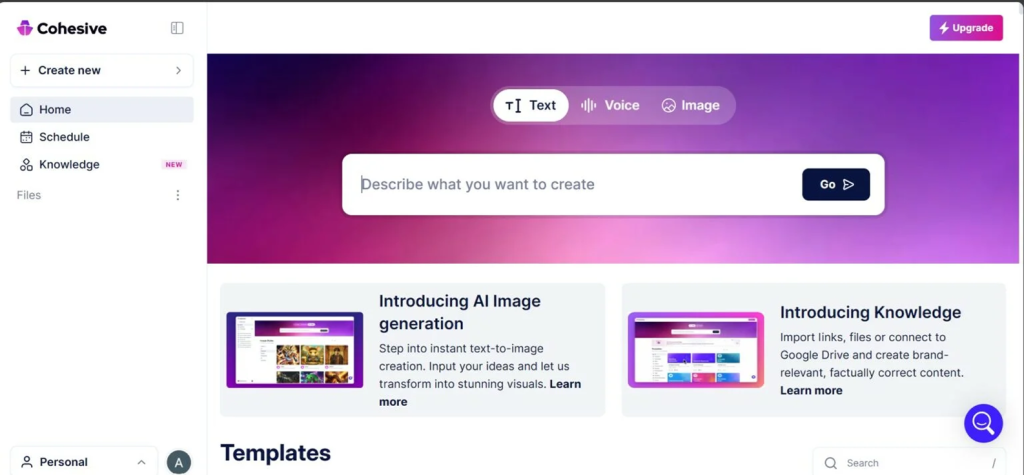This screenshot has width=1024, height=475.
Task: Open the Schedule page
Action: click(x=64, y=137)
